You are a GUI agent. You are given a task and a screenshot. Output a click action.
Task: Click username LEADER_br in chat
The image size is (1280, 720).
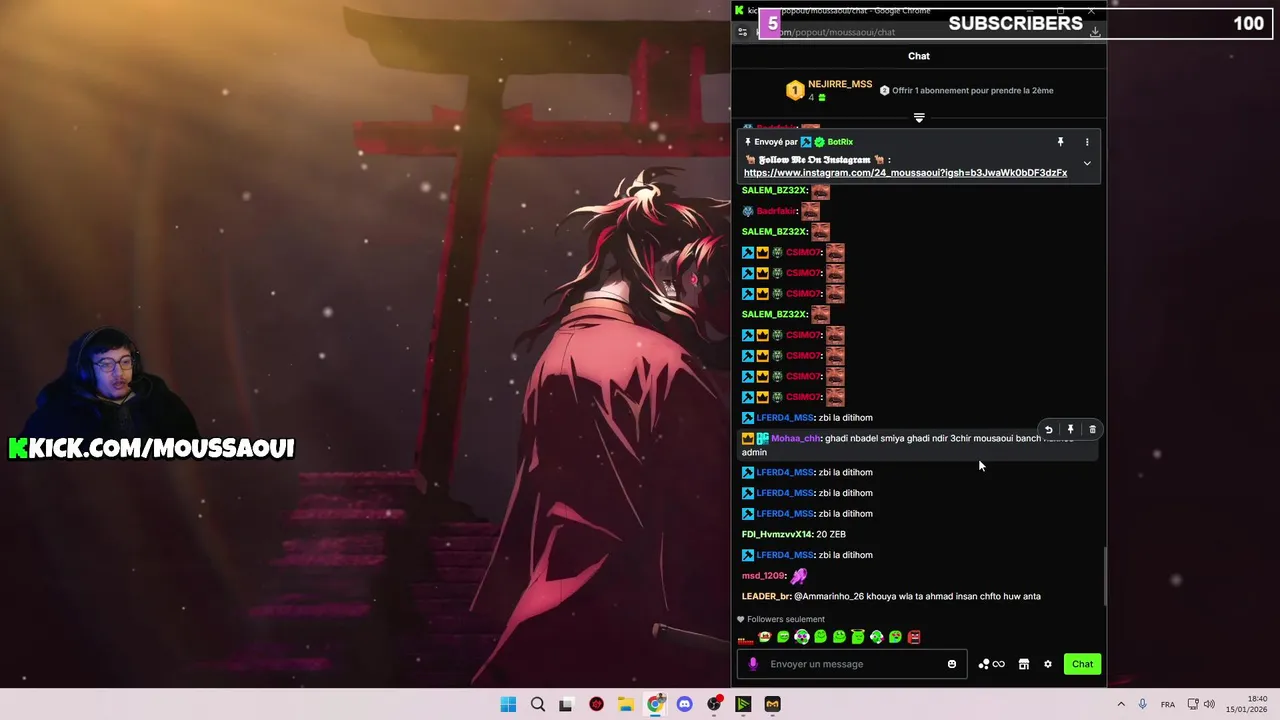[766, 596]
